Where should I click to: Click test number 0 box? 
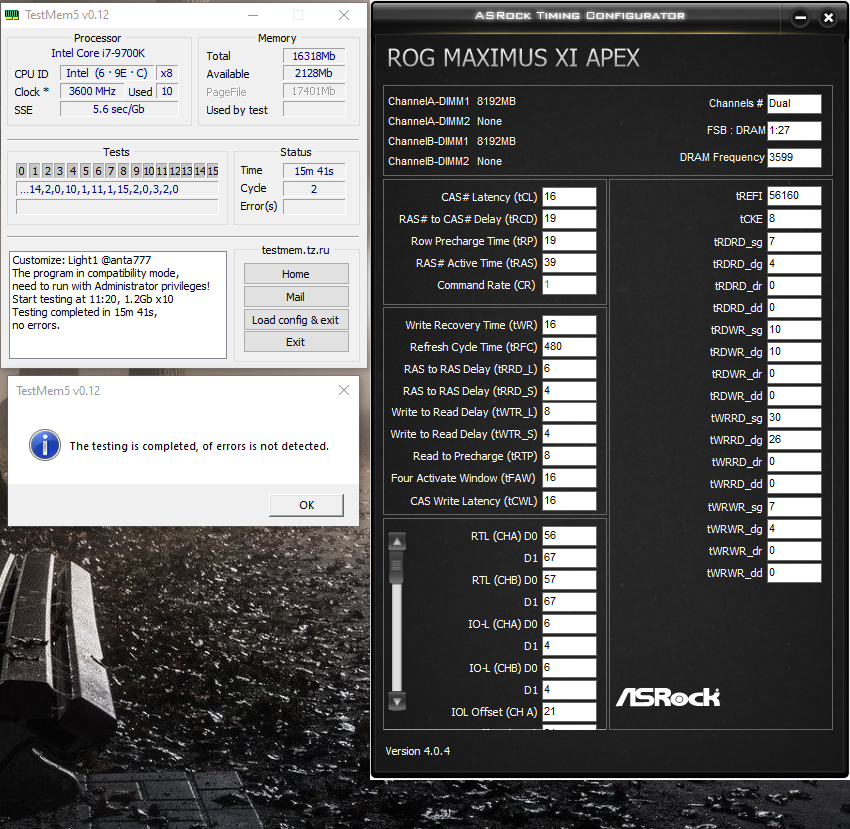click(x=21, y=171)
